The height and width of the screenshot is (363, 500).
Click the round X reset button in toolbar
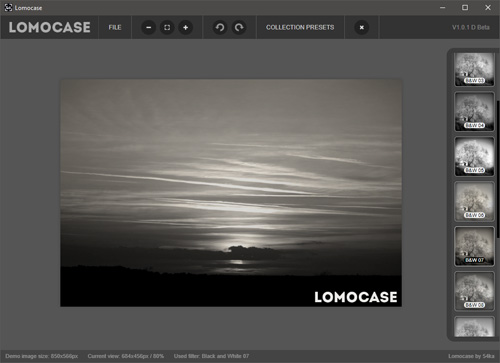coord(362,27)
